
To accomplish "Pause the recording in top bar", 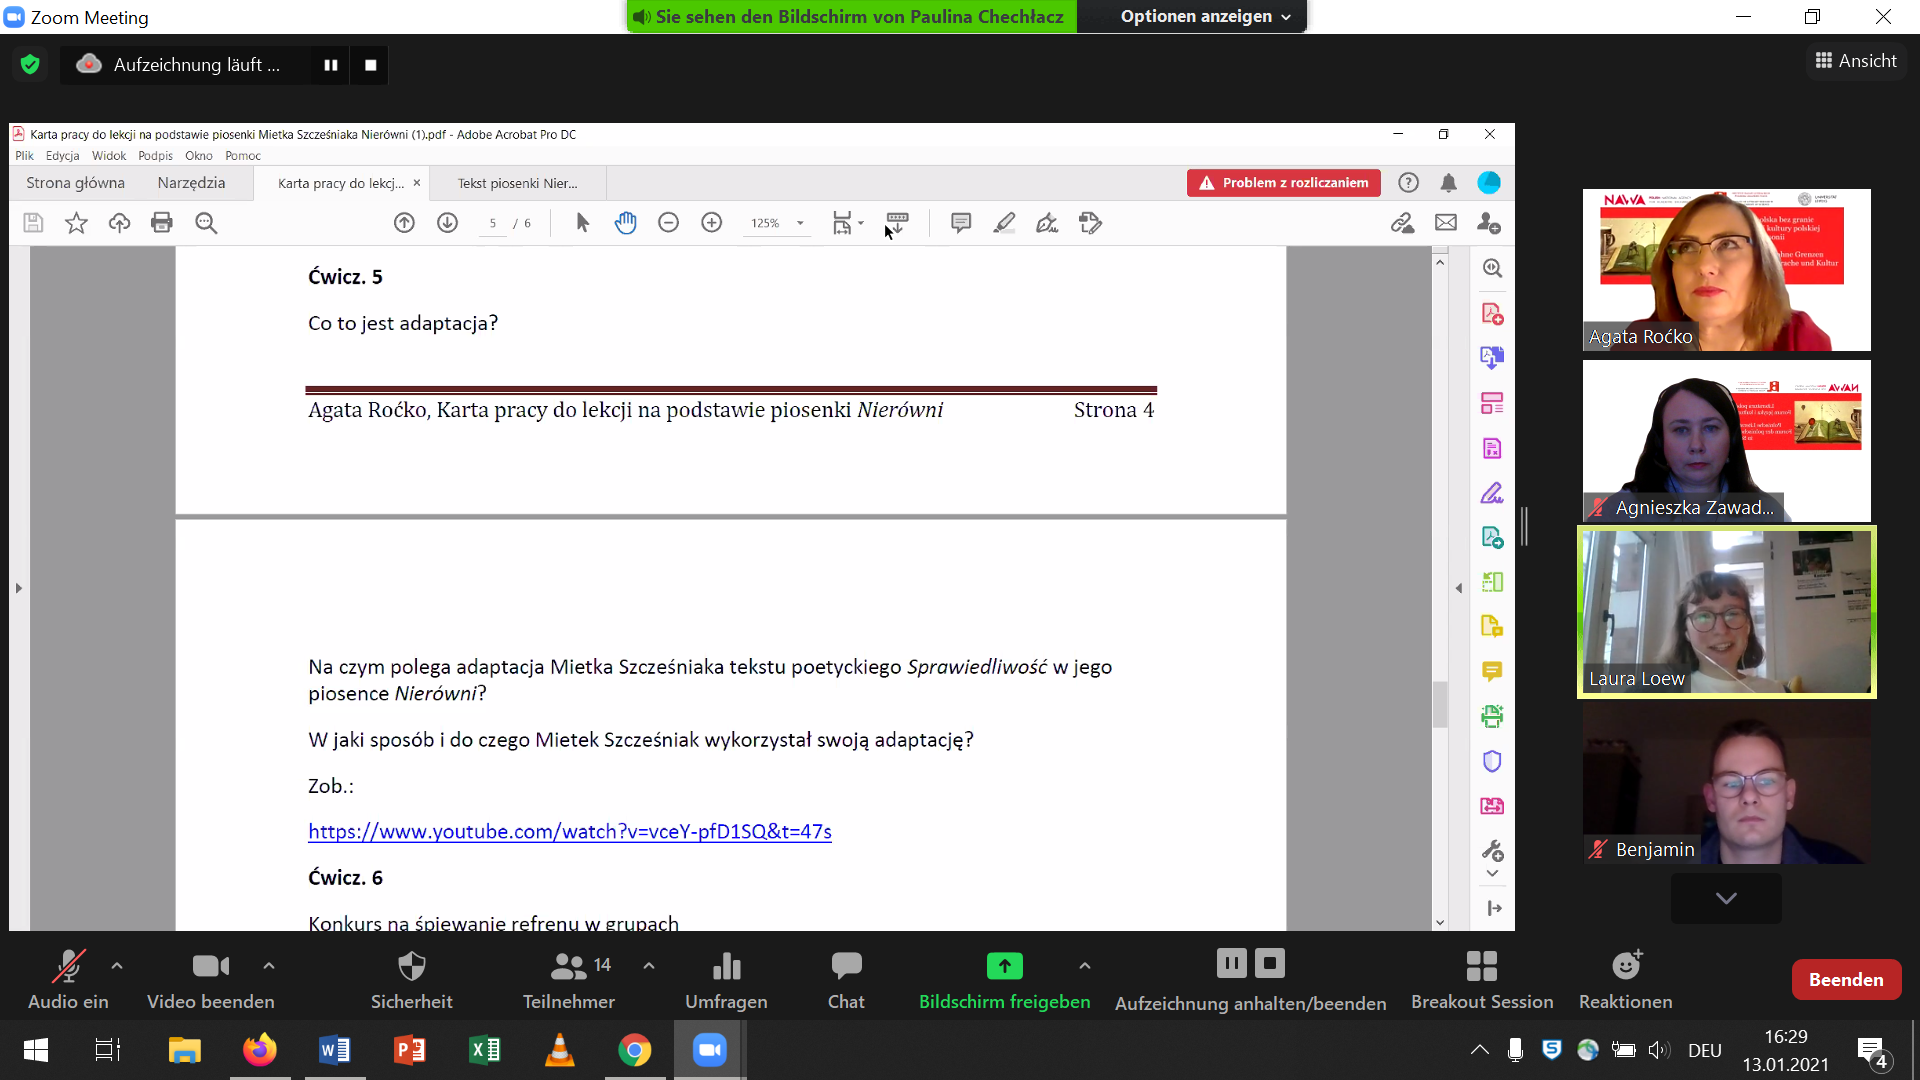I will coord(331,65).
